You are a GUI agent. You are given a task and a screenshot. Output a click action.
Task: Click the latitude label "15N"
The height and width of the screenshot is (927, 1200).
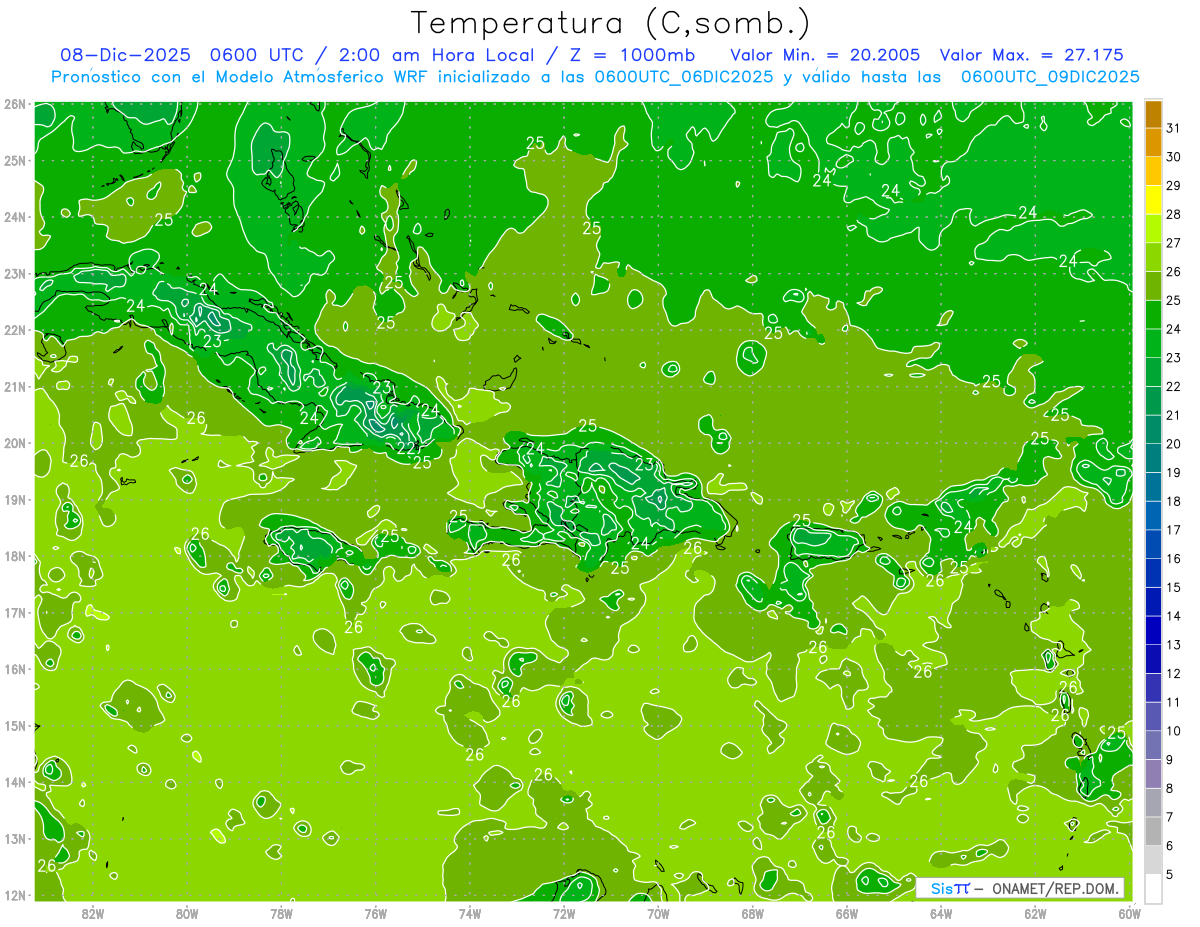[x=16, y=726]
